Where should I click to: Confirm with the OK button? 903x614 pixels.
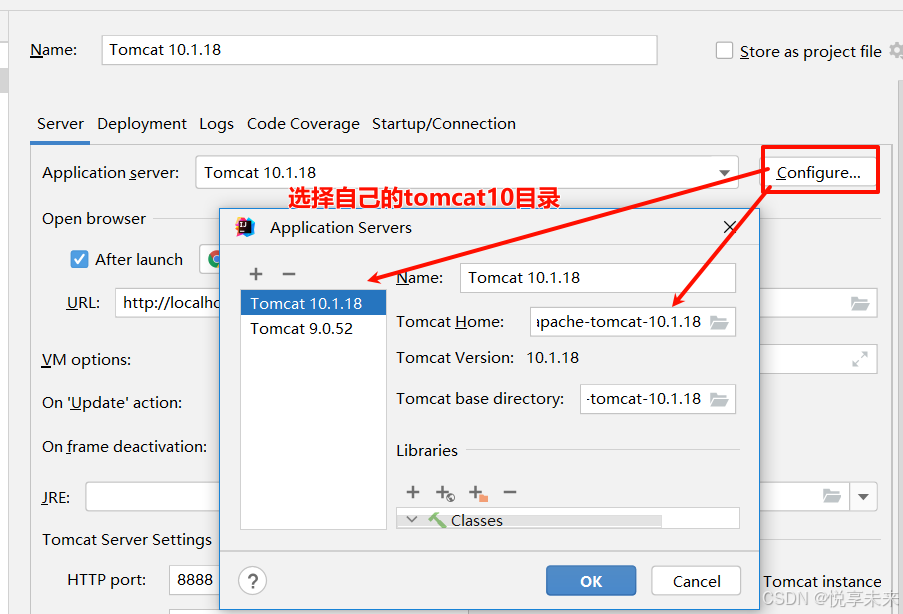[591, 581]
